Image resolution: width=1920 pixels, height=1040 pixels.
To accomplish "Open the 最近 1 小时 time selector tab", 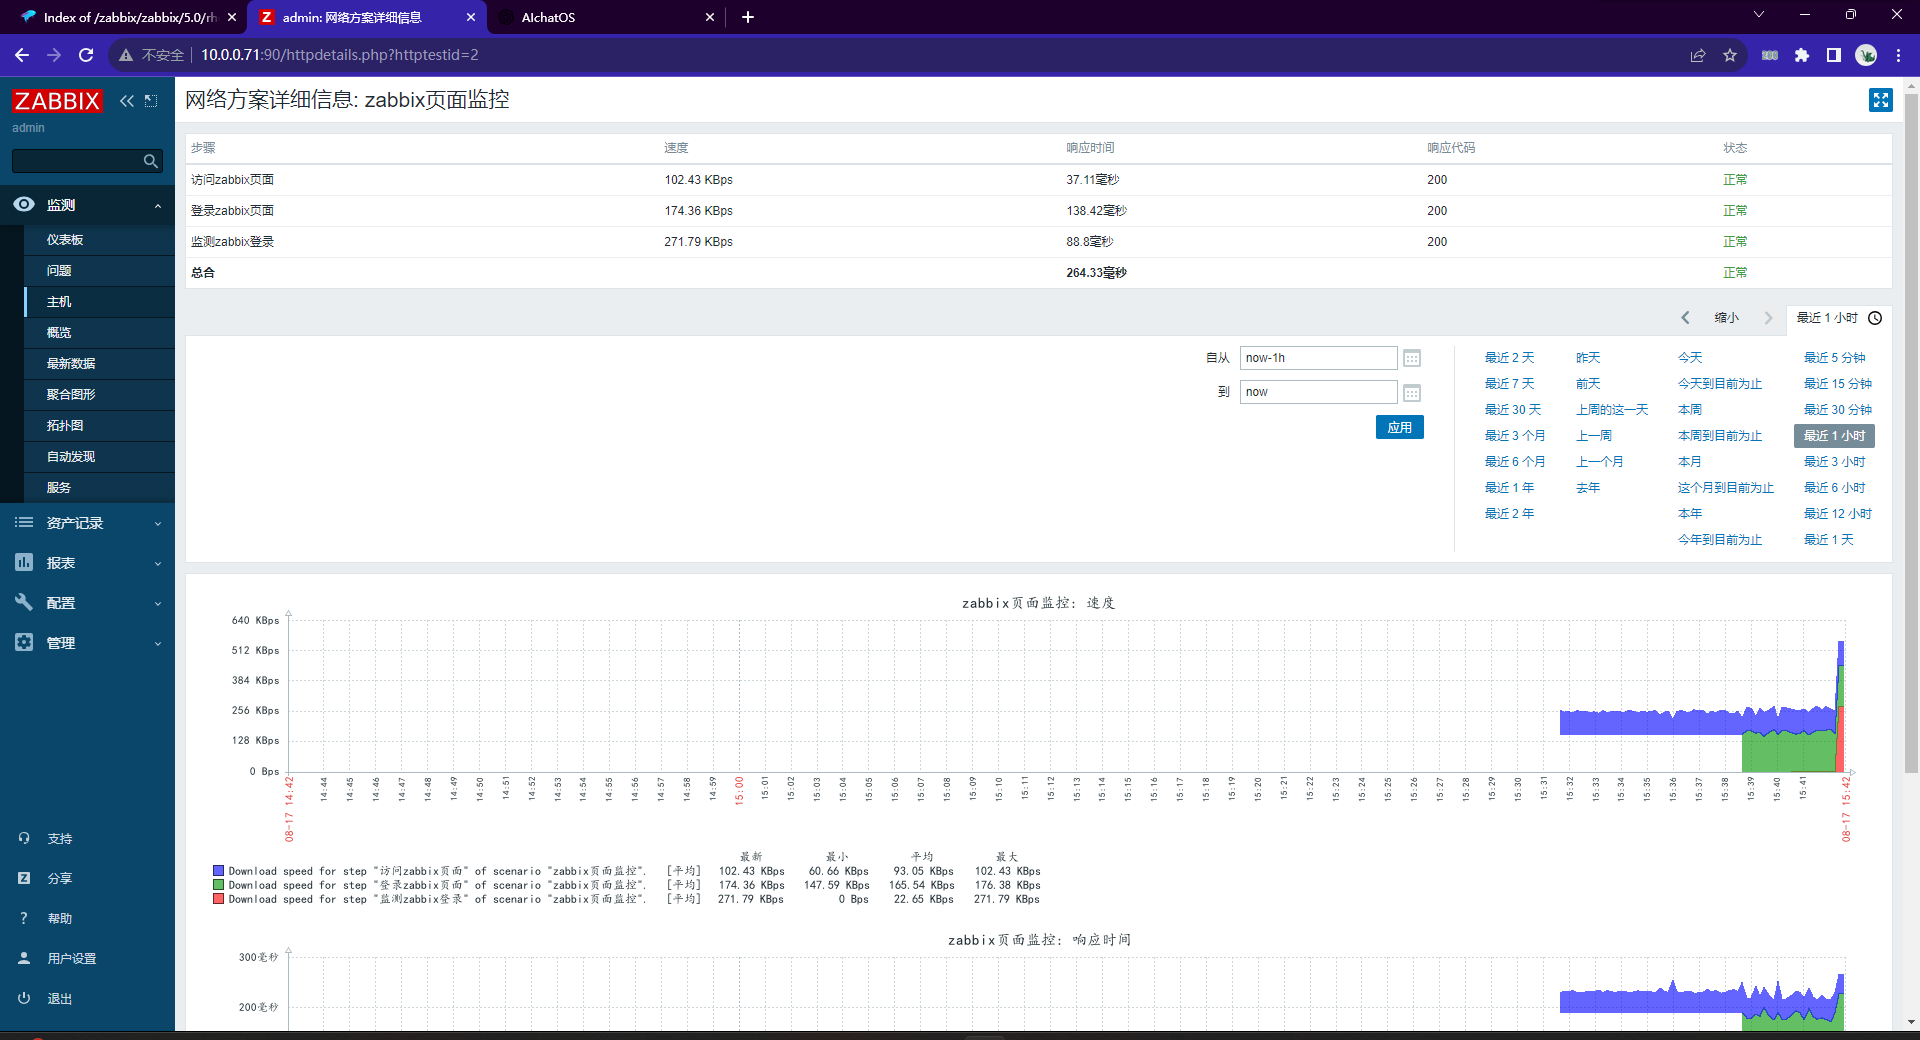I will (1838, 318).
